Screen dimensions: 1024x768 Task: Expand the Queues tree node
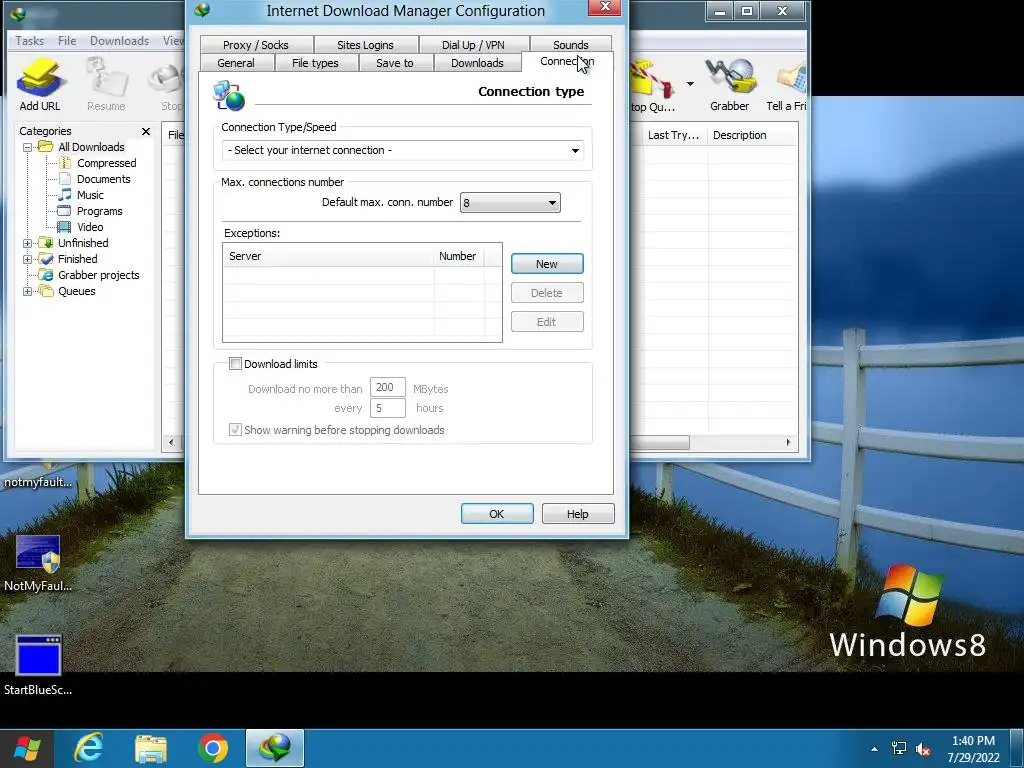coord(27,291)
